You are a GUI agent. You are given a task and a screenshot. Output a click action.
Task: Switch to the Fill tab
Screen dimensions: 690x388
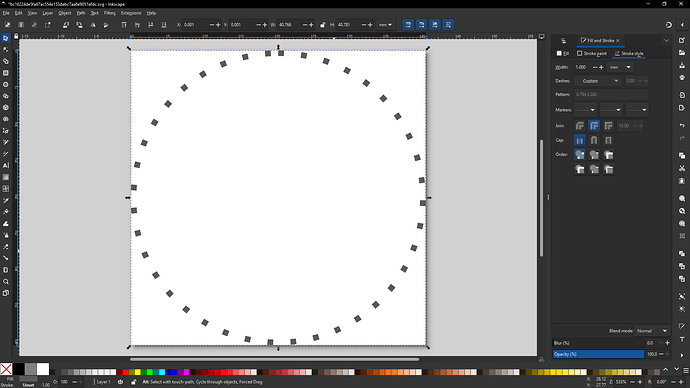[x=563, y=54]
